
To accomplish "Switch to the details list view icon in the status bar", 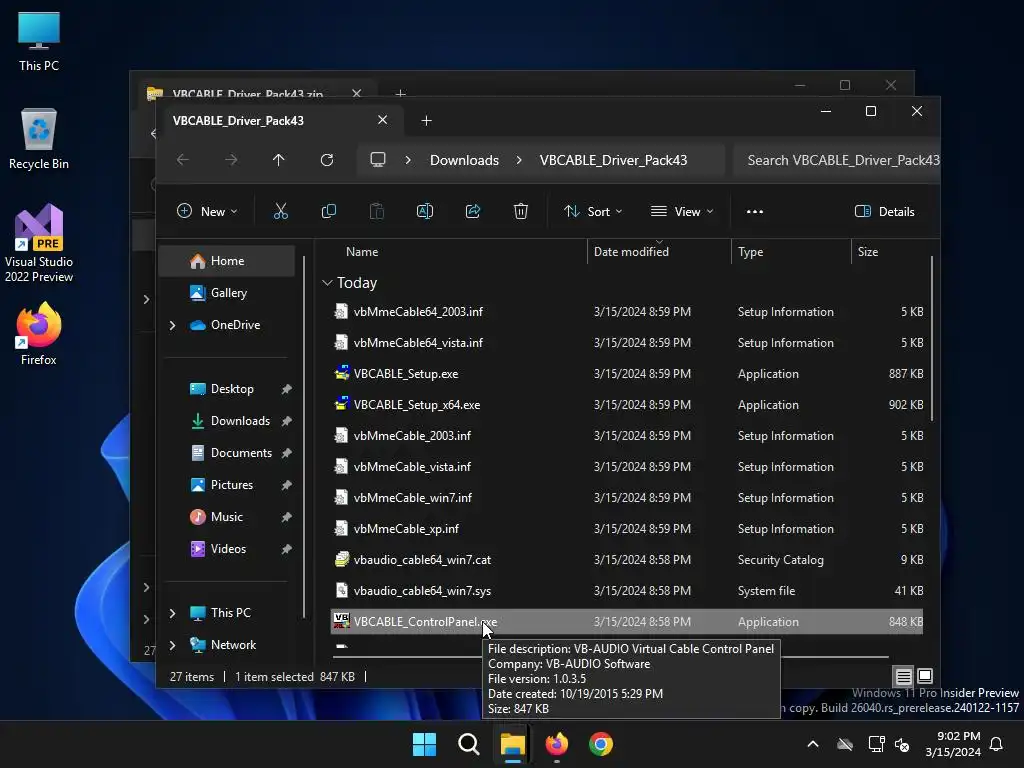I will pos(903,677).
